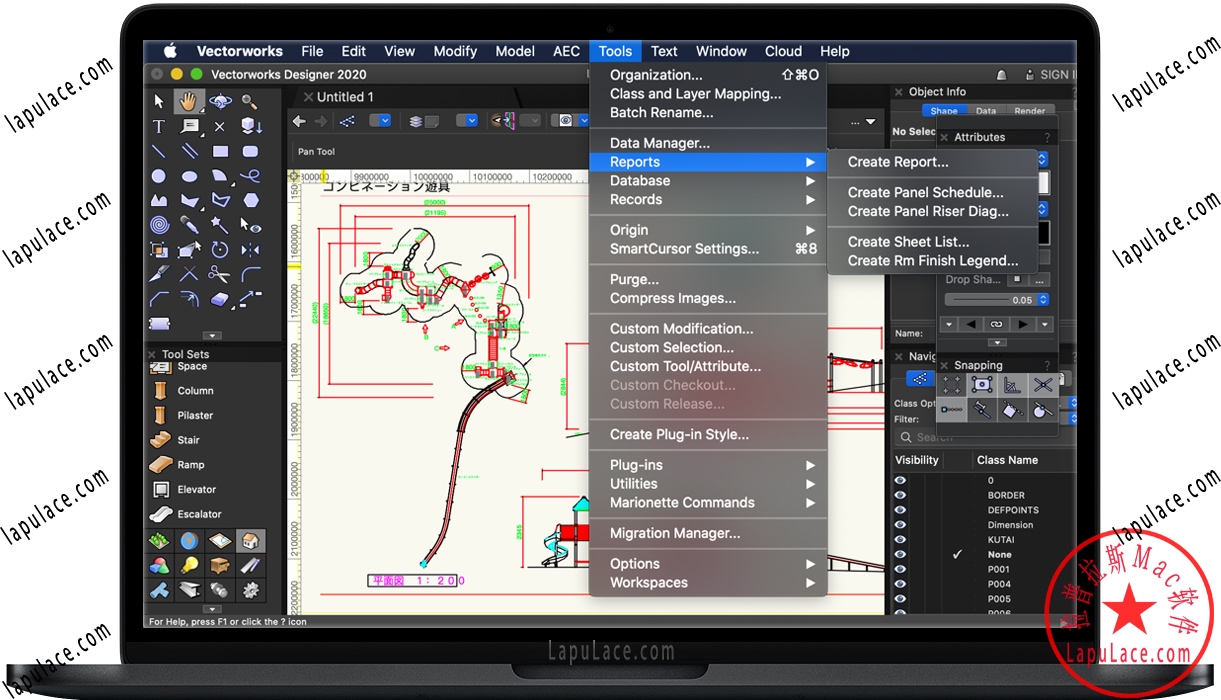Go to previous view with back arrow

299,121
